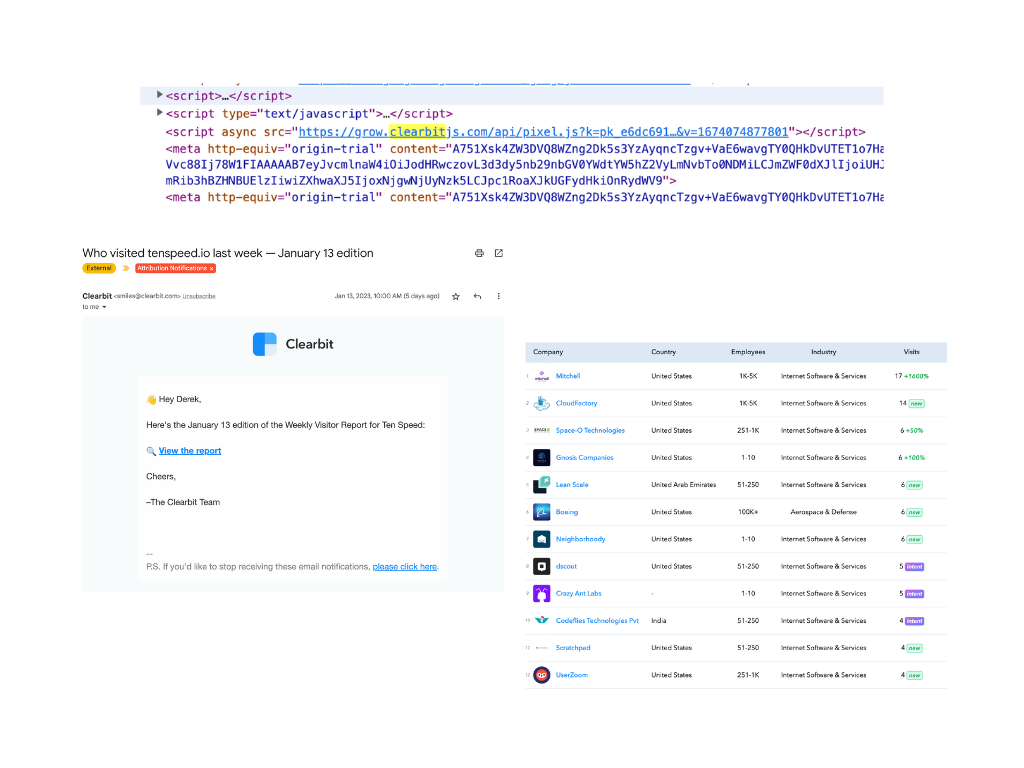Click the 'new' badge in CloudFactory row
This screenshot has width=1024, height=768.
coord(917,404)
